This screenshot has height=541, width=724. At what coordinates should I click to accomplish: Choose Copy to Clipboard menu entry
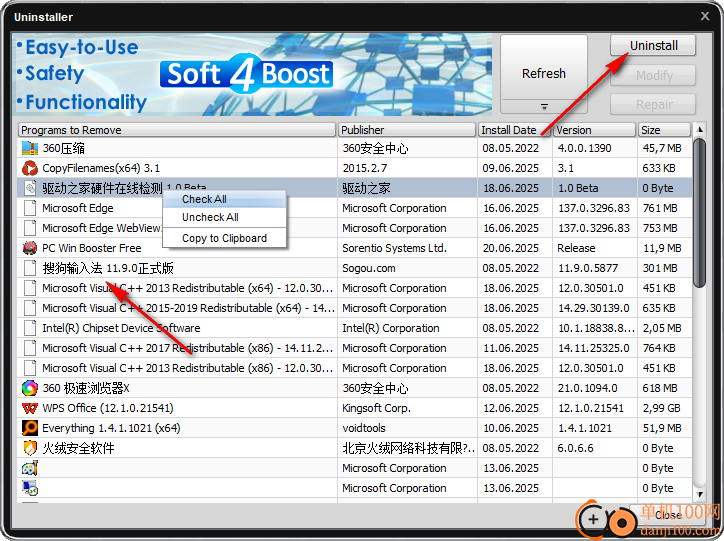click(x=224, y=238)
